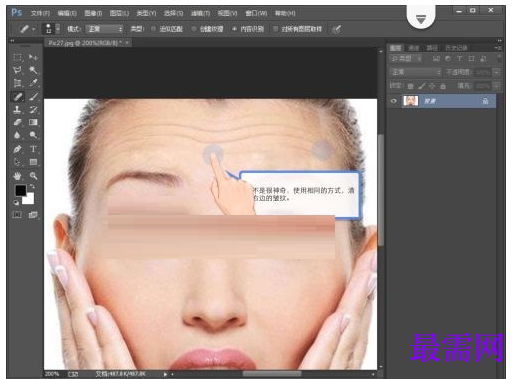
Task: Click the Background layer thumbnail
Action: pyautogui.click(x=411, y=101)
